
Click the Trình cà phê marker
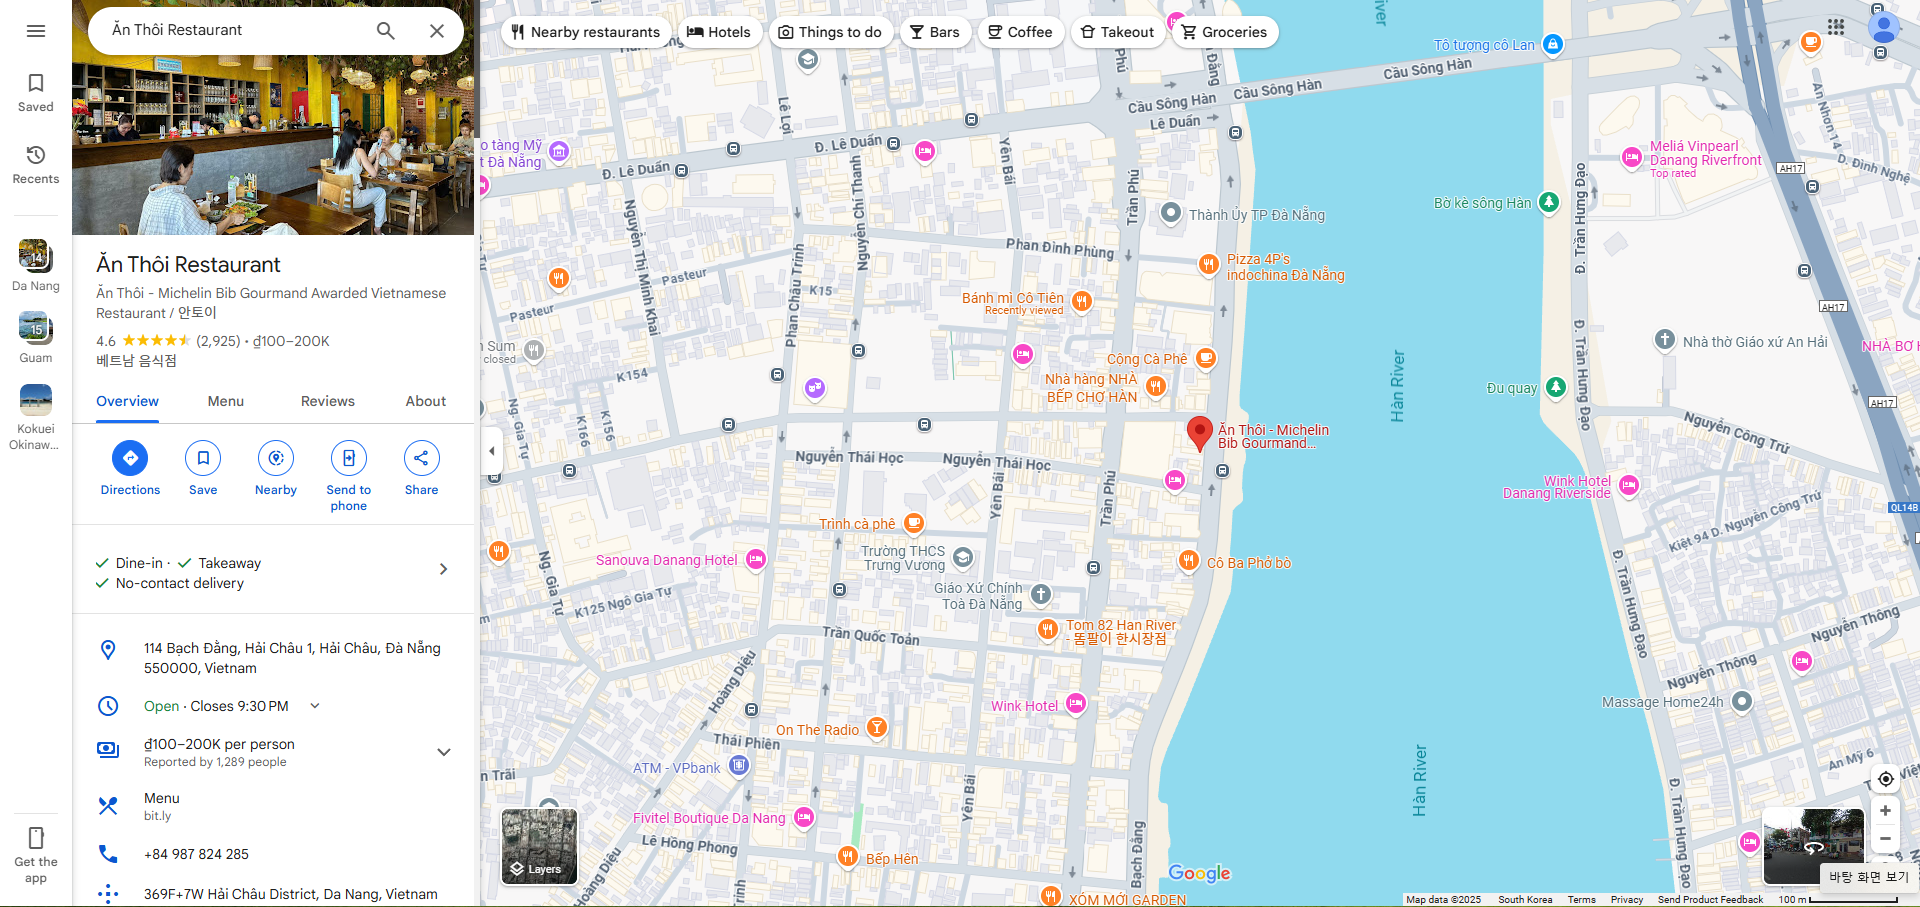pos(913,523)
